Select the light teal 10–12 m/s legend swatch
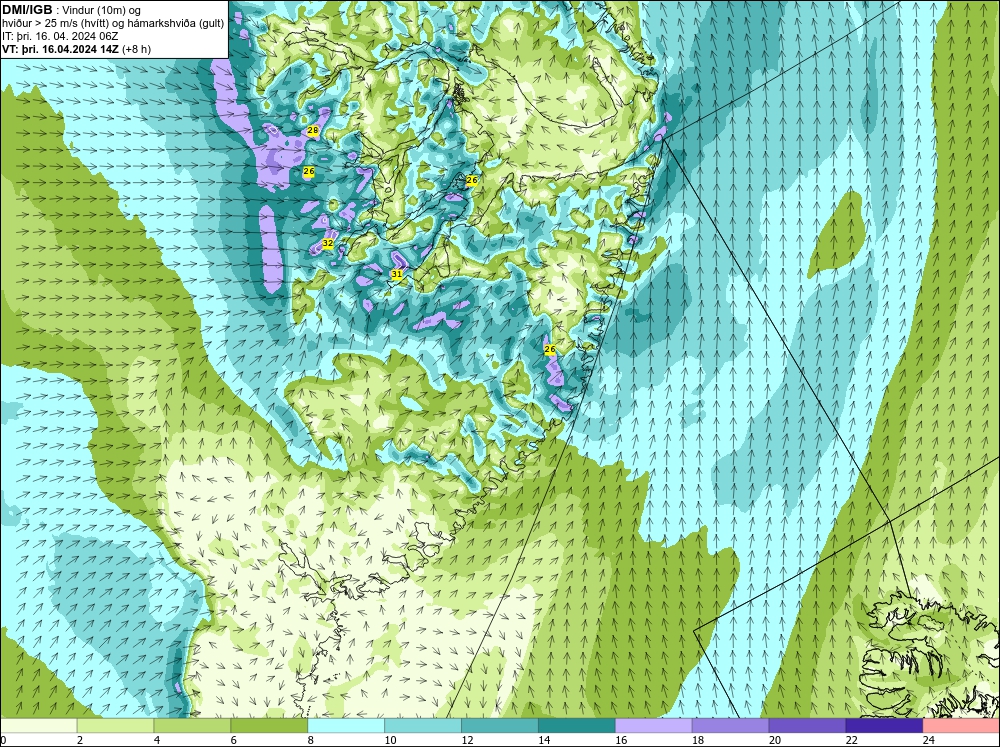This screenshot has height=747, width=1000. click(423, 726)
